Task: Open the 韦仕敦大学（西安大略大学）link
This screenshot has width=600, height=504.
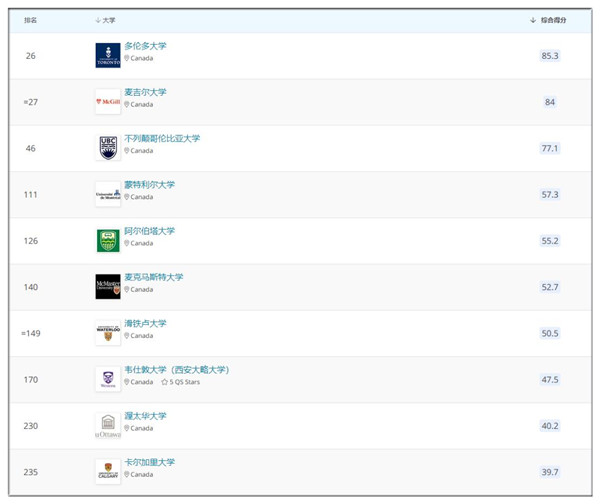Action: coord(177,370)
